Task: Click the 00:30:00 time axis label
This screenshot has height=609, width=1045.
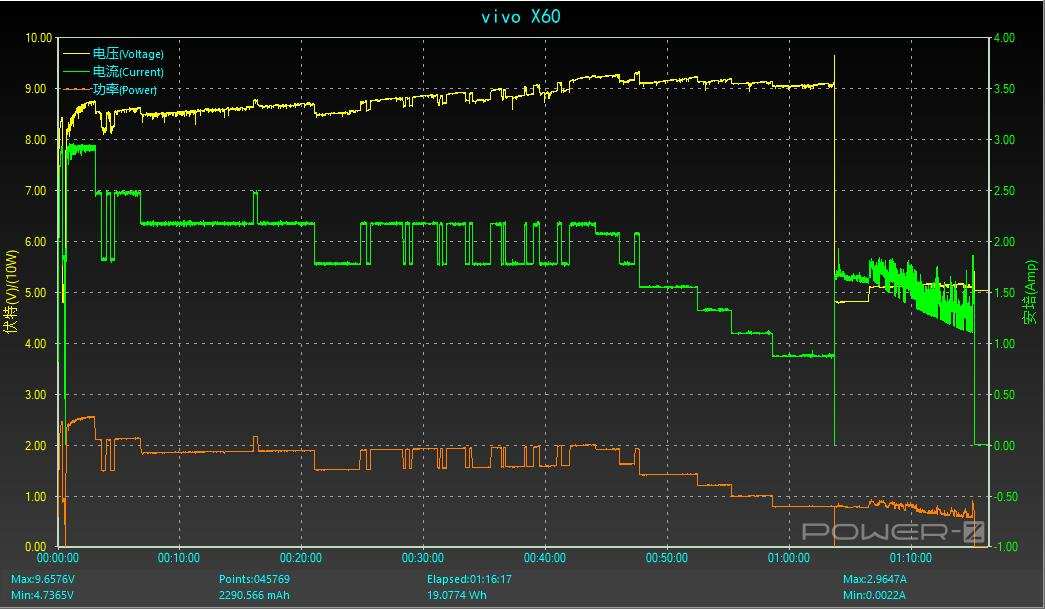Action: [x=423, y=558]
